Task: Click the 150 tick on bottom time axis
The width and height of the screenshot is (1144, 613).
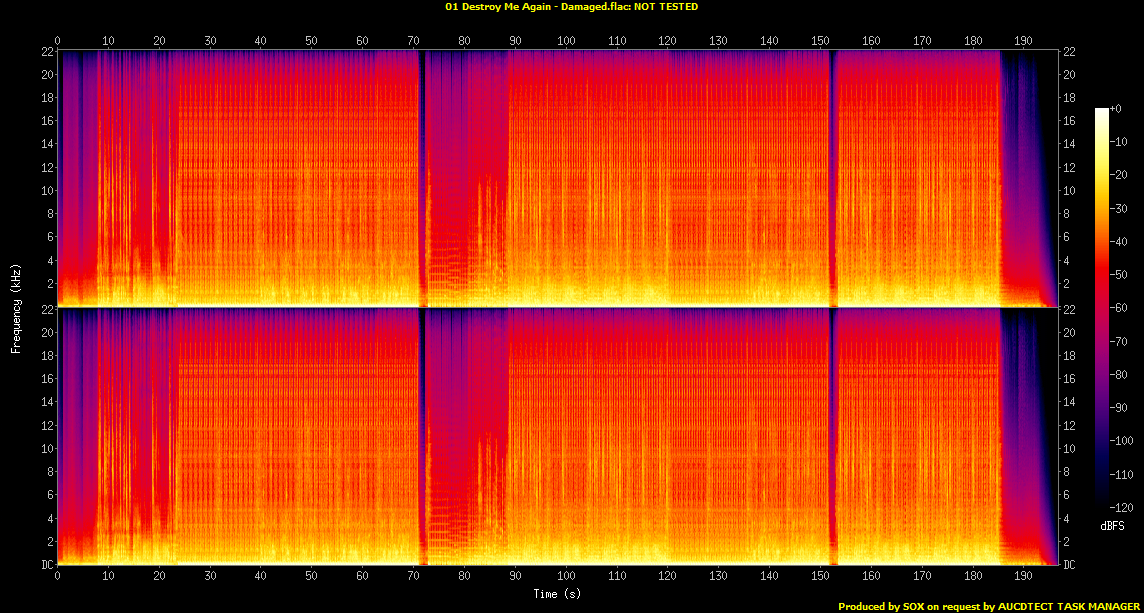Action: point(820,576)
